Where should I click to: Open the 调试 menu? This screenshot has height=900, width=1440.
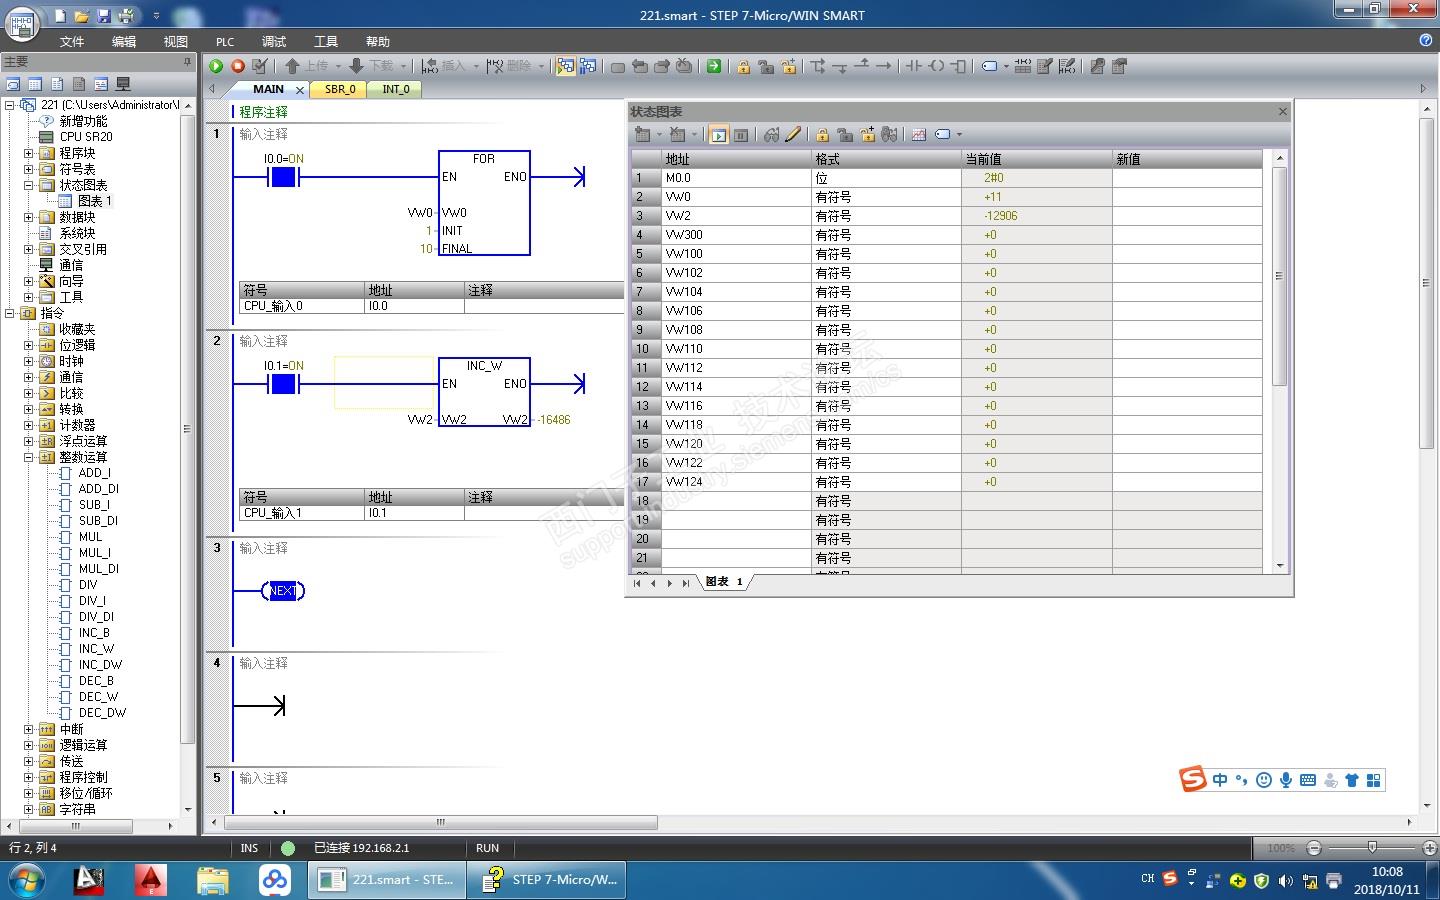point(274,42)
